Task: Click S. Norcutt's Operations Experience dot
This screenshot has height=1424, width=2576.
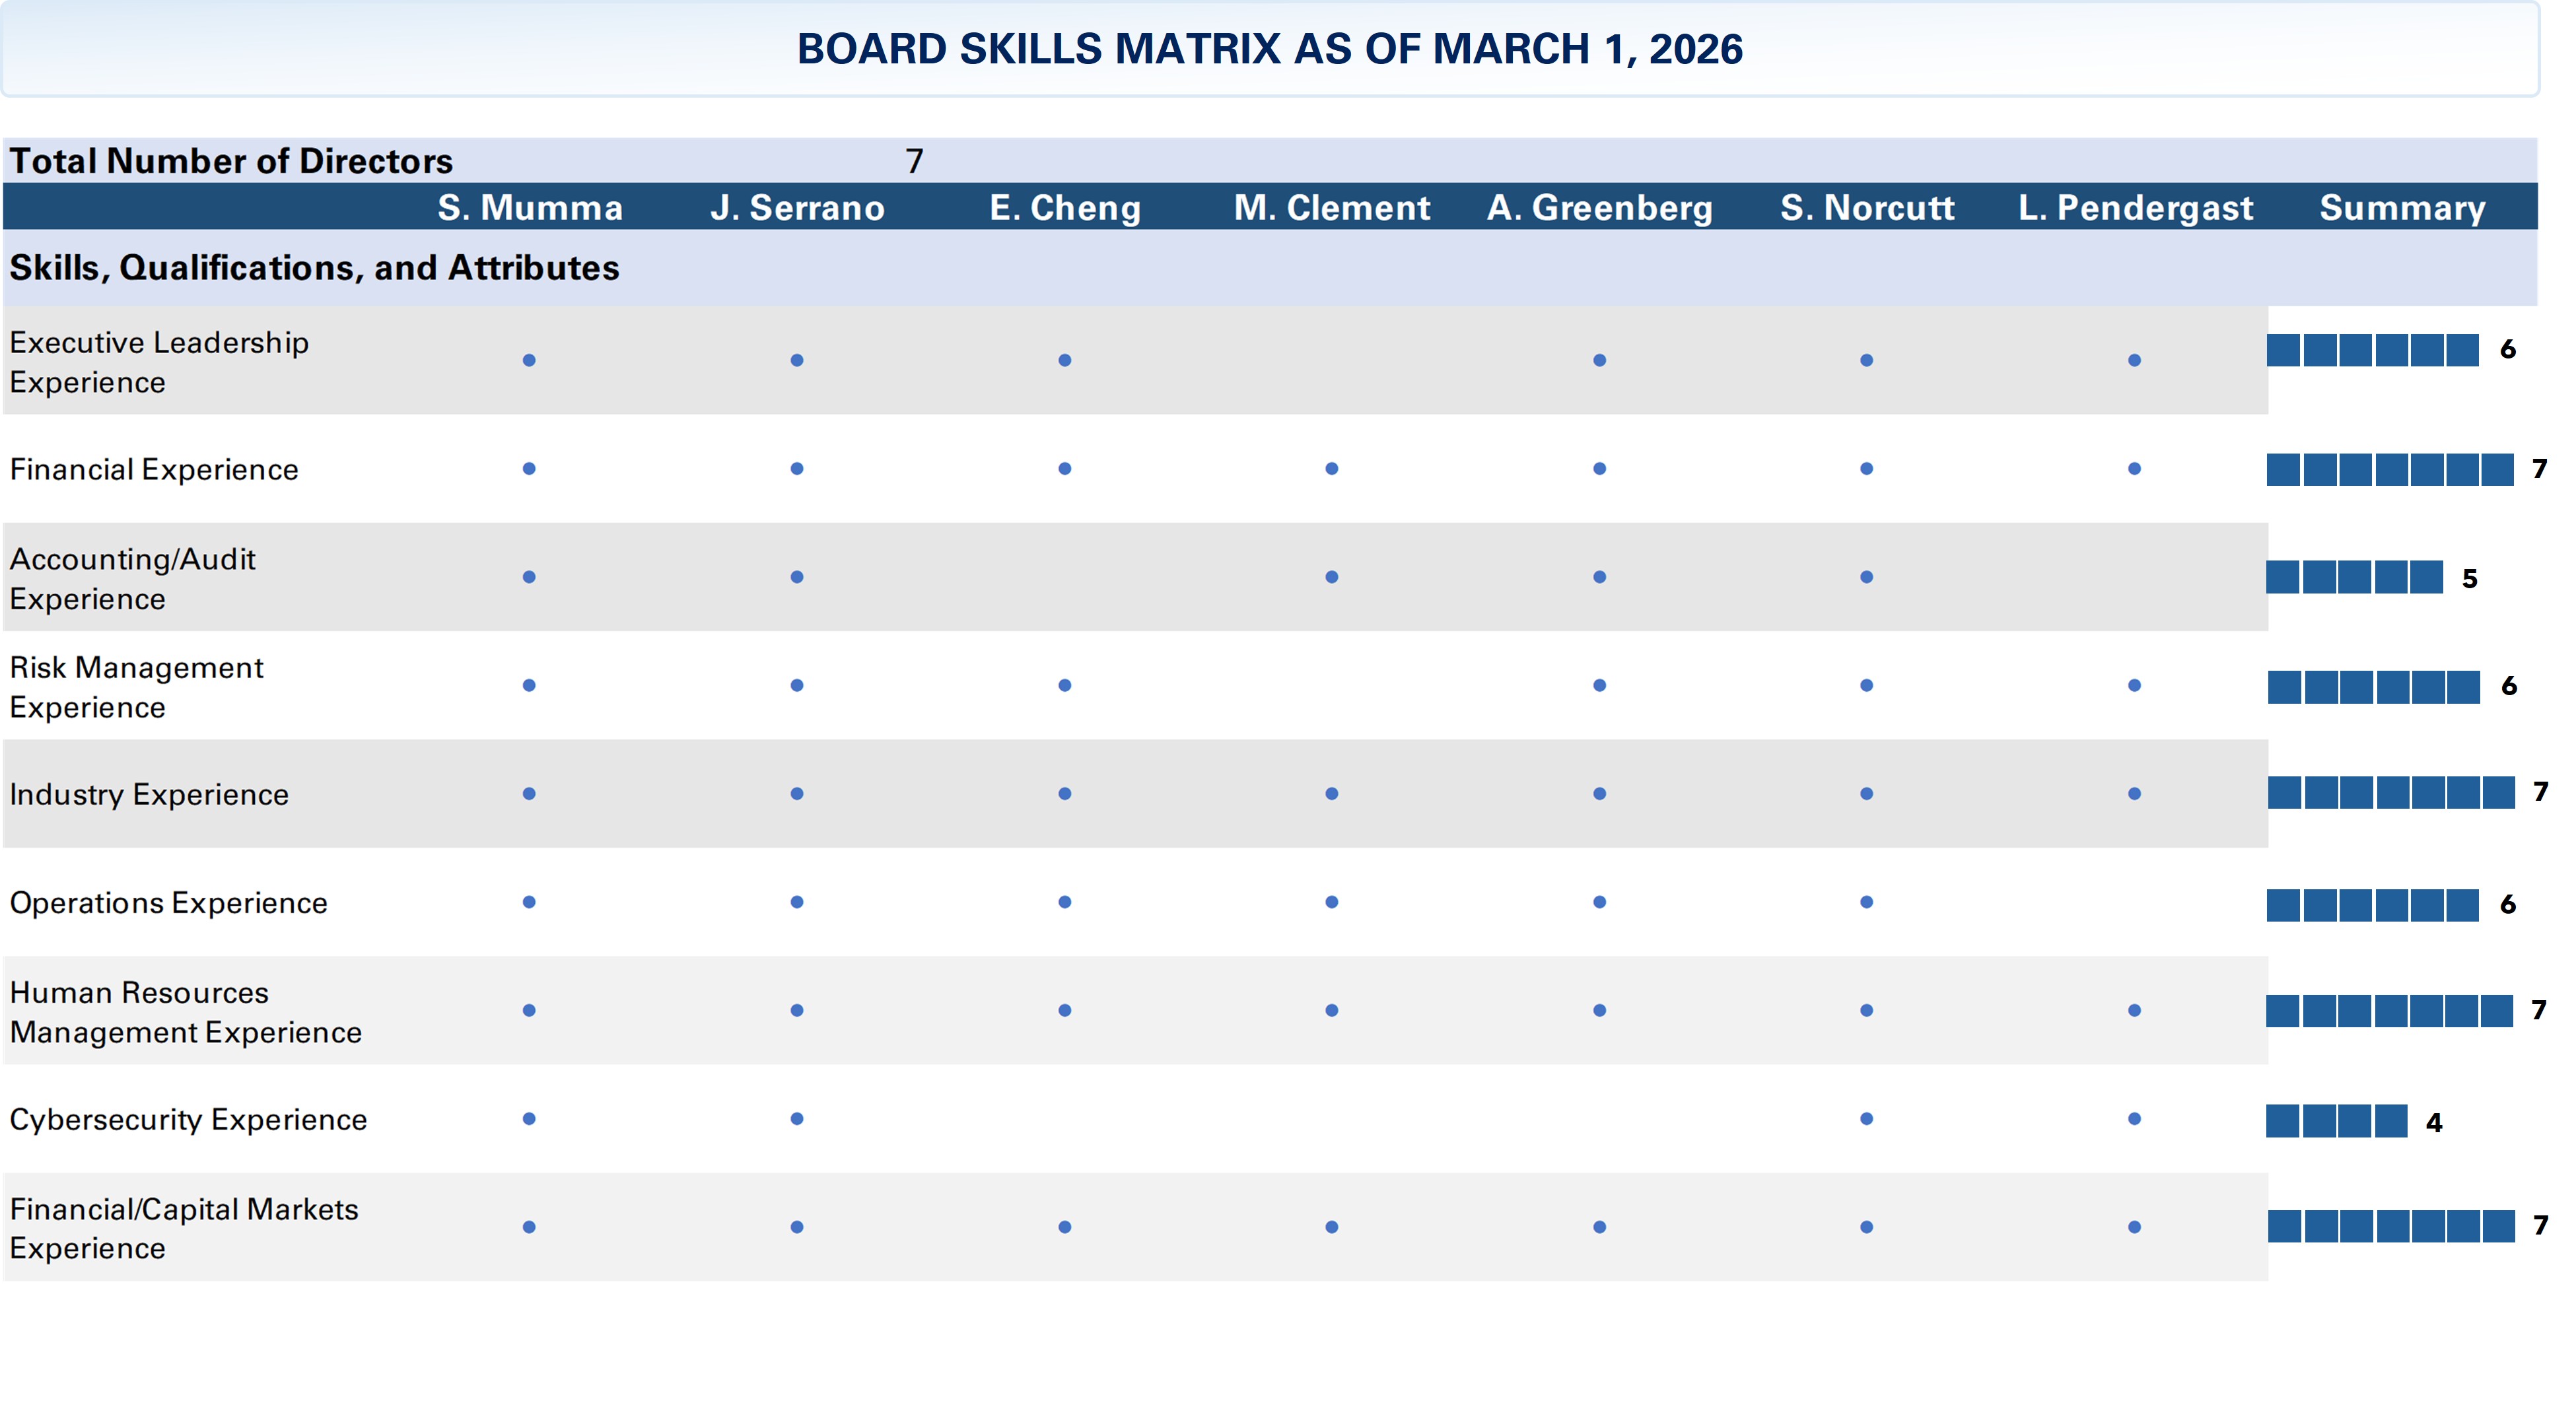Action: (1866, 902)
